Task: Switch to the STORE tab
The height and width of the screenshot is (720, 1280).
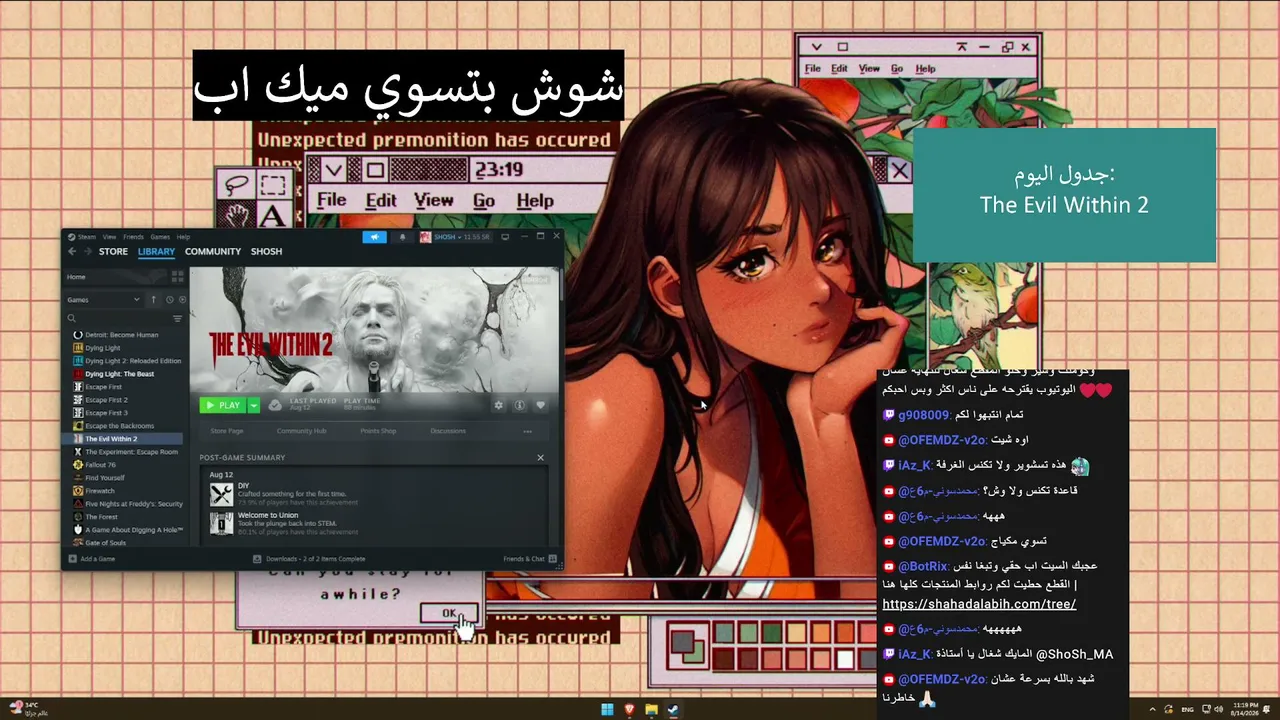Action: pos(113,252)
